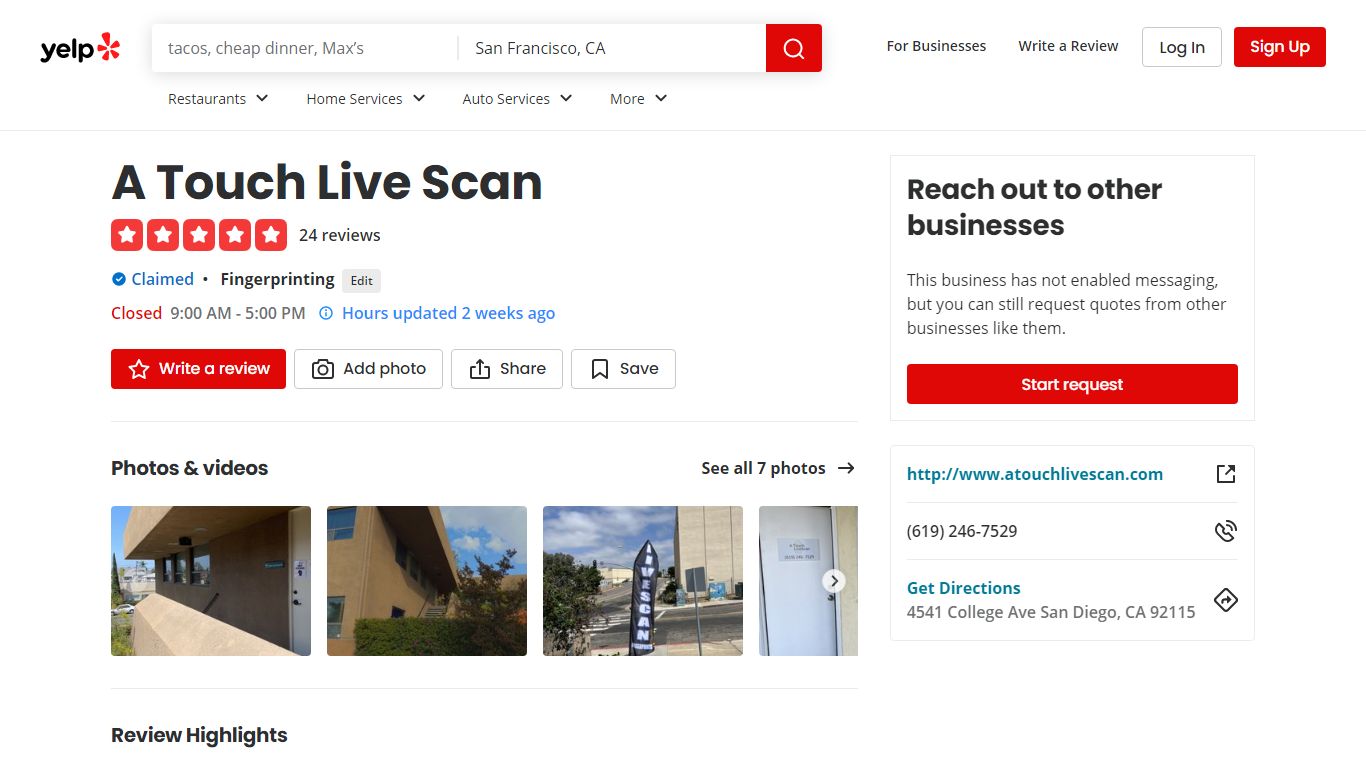Viewport: 1366px width, 768px height.
Task: Click the phone call icon
Action: point(1226,531)
